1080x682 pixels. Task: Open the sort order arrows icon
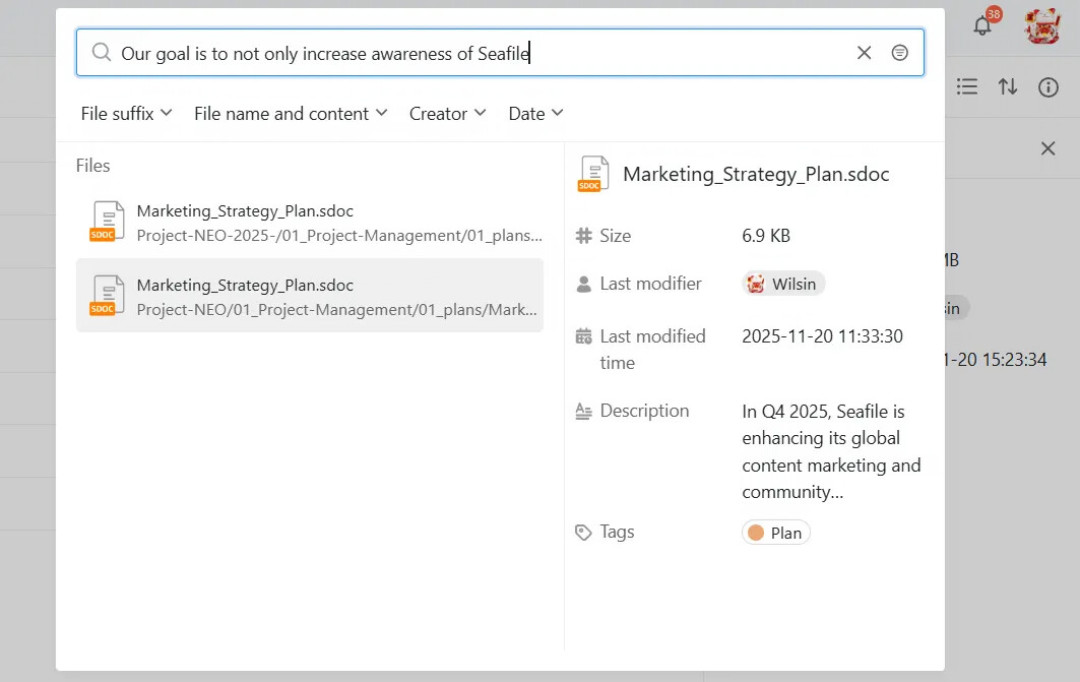1008,87
